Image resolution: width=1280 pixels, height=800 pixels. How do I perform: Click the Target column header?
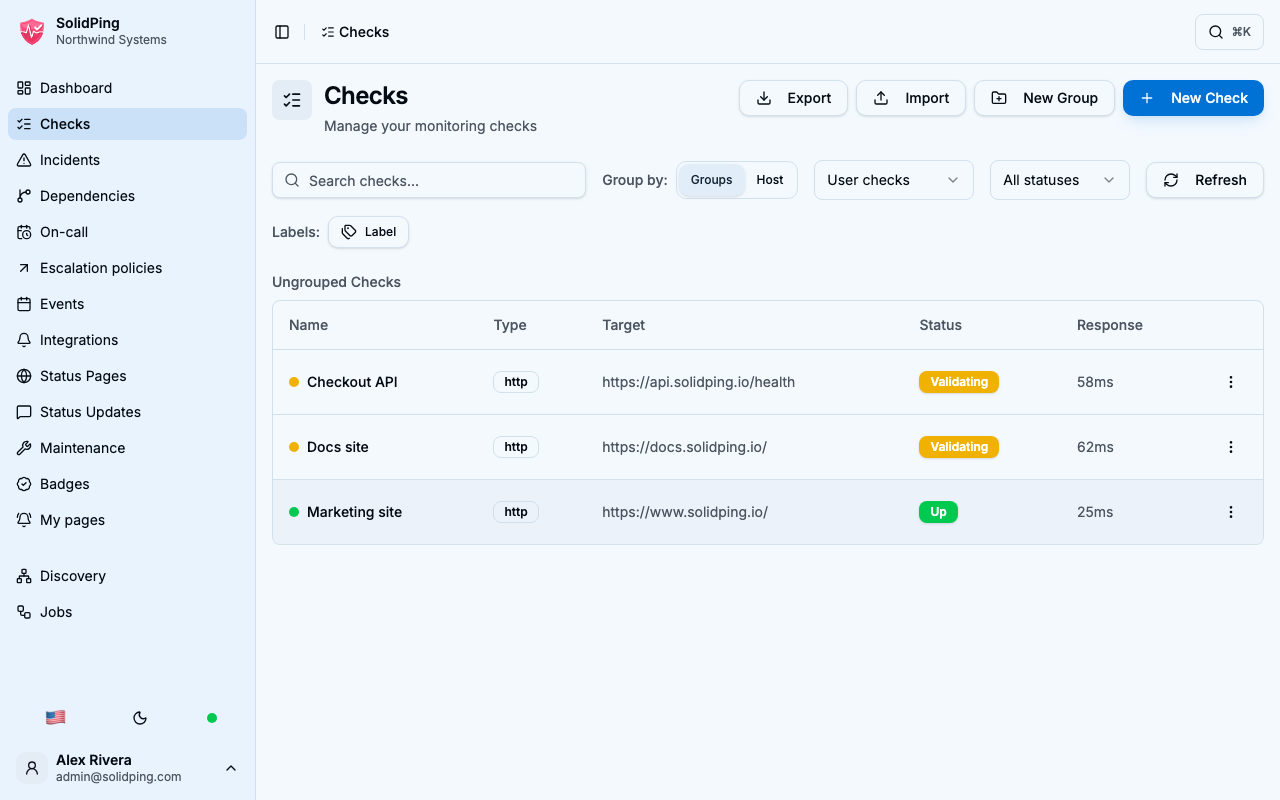pos(624,325)
